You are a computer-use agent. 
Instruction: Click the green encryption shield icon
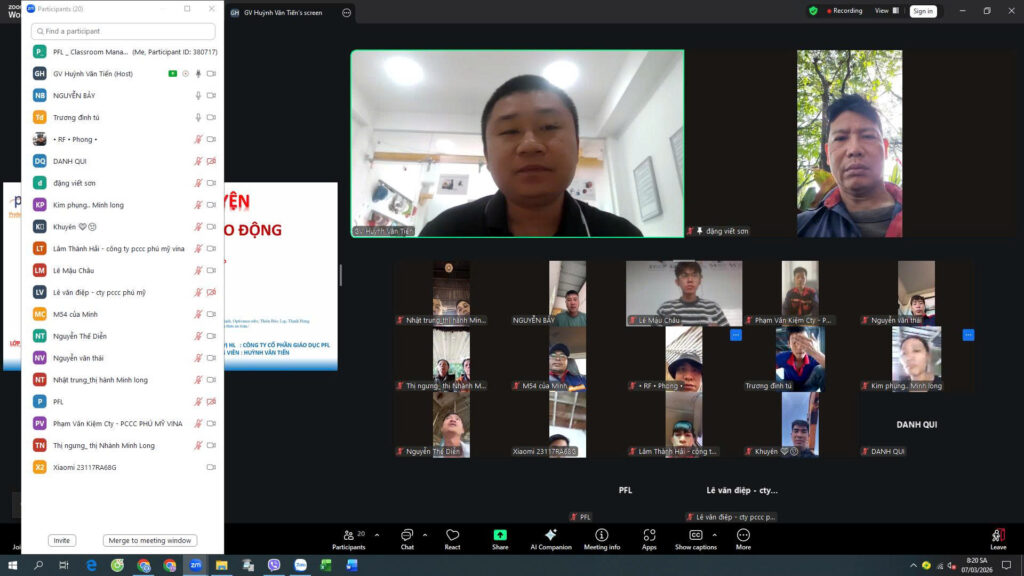click(813, 11)
